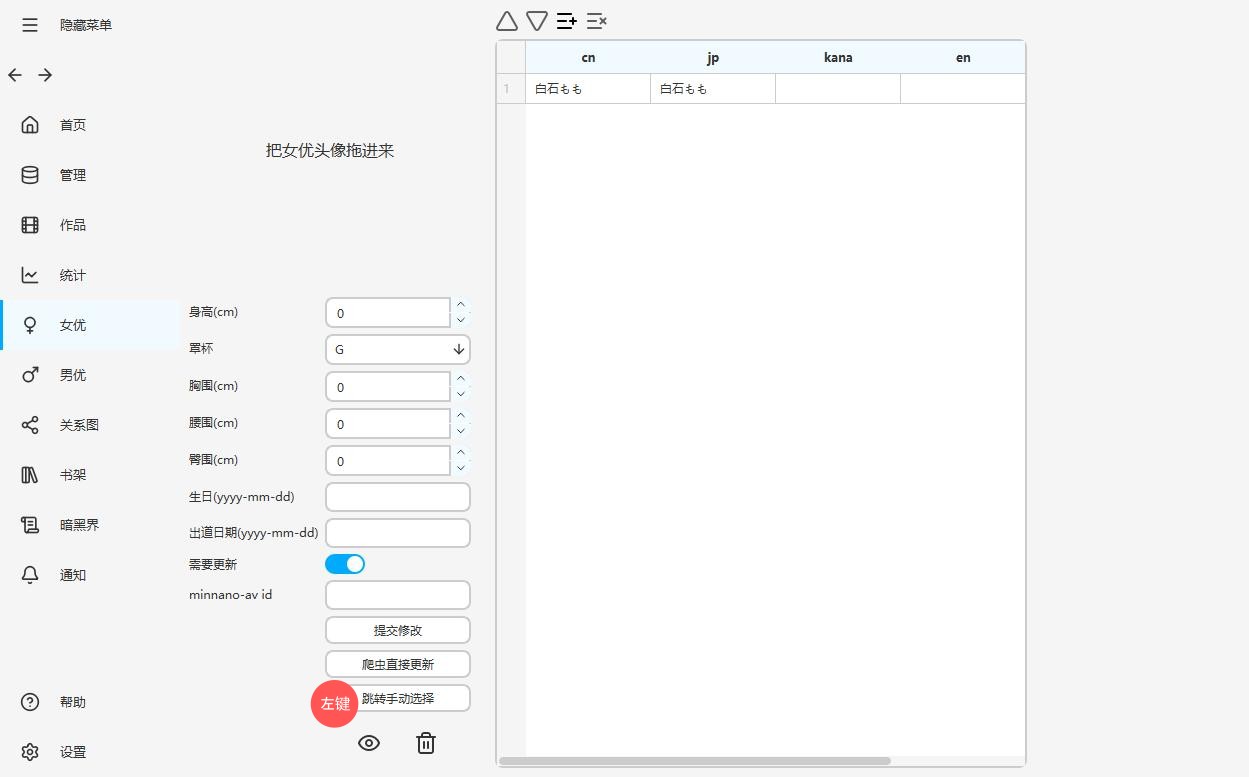Click the move row up triangle icon
Viewport: 1249px width, 777px height.
(x=507, y=21)
